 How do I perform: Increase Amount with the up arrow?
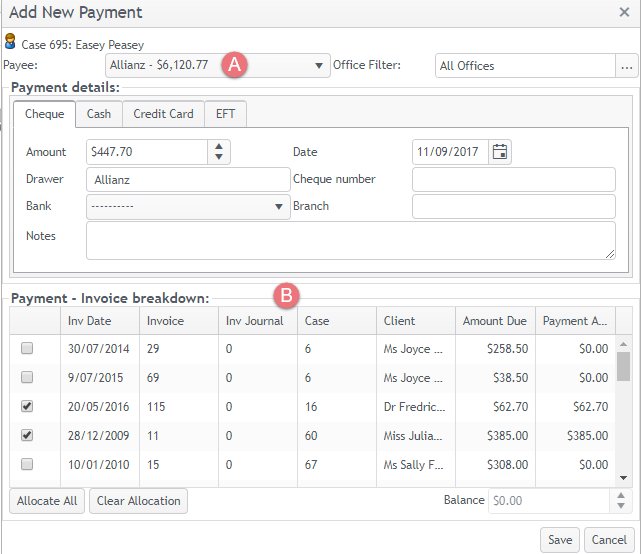coord(219,147)
